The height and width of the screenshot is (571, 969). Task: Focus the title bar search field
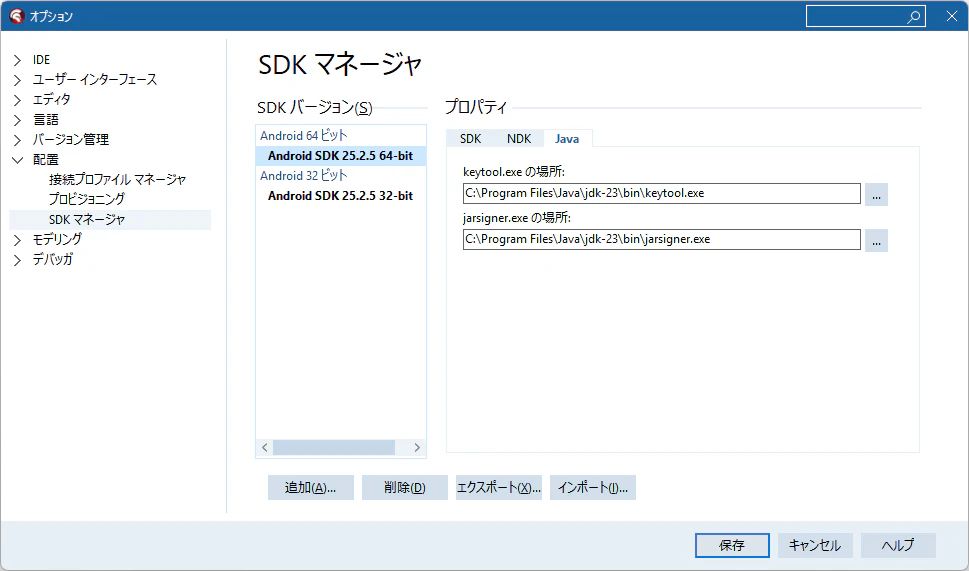coord(865,17)
